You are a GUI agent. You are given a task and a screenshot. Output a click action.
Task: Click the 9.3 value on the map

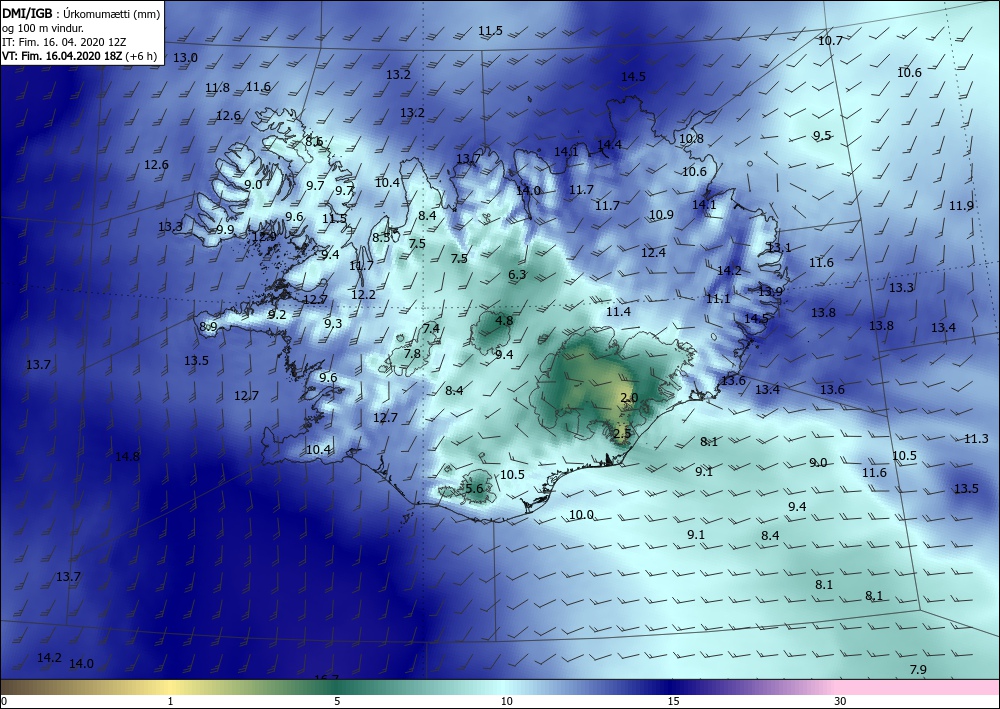pos(333,323)
